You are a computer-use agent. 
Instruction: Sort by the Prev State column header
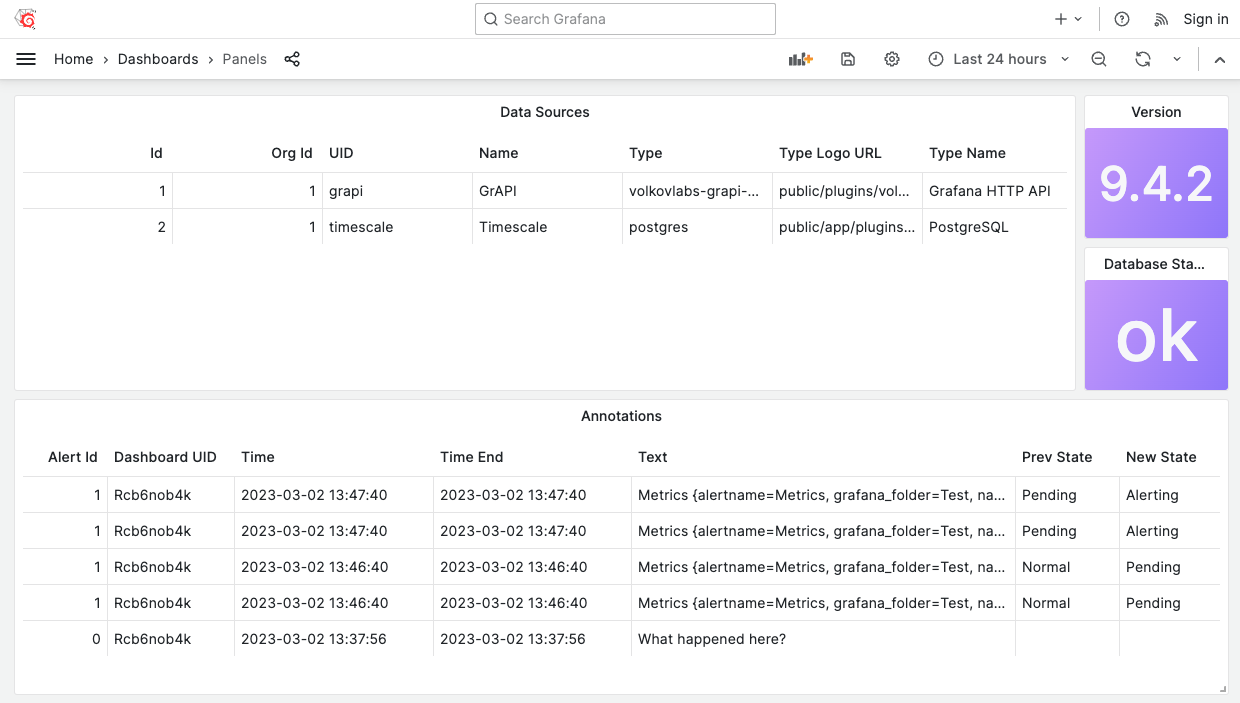[1057, 457]
